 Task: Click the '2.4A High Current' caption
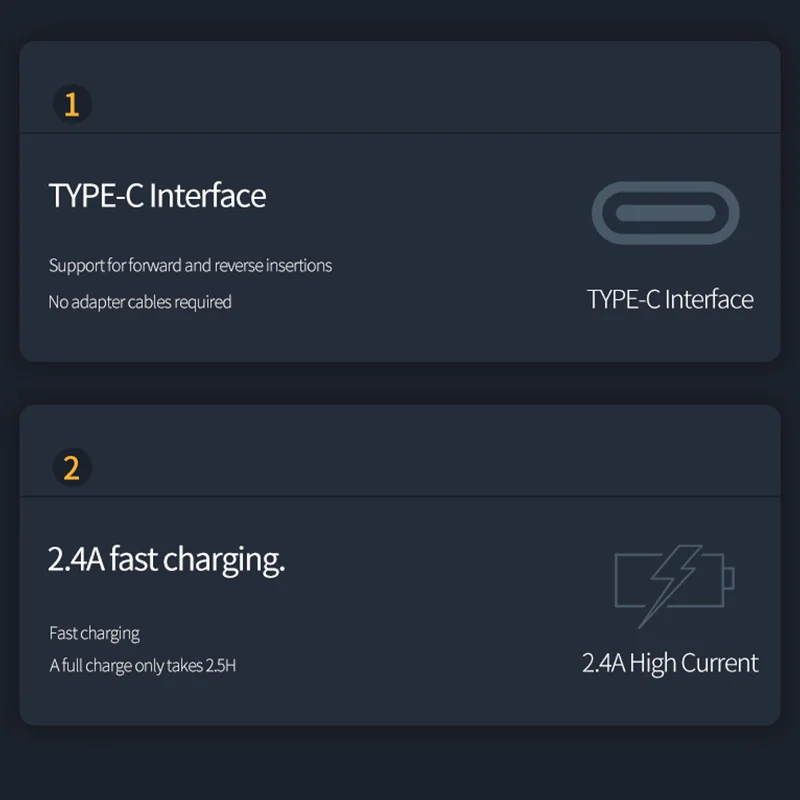pyautogui.click(x=670, y=663)
